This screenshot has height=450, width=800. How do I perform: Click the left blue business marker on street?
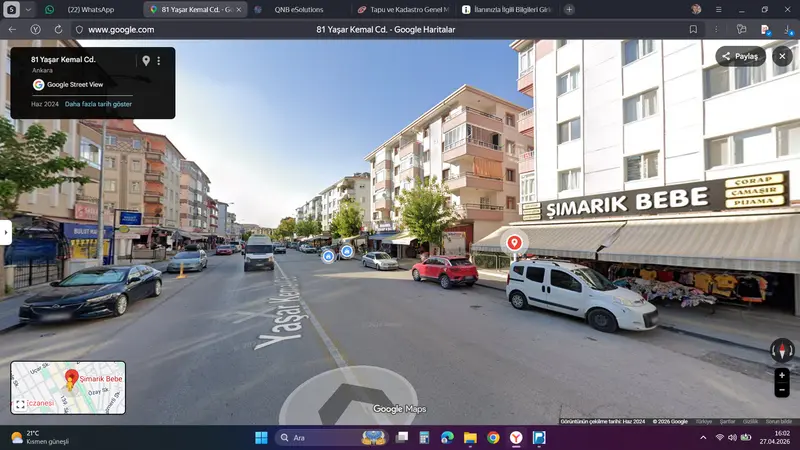point(328,256)
